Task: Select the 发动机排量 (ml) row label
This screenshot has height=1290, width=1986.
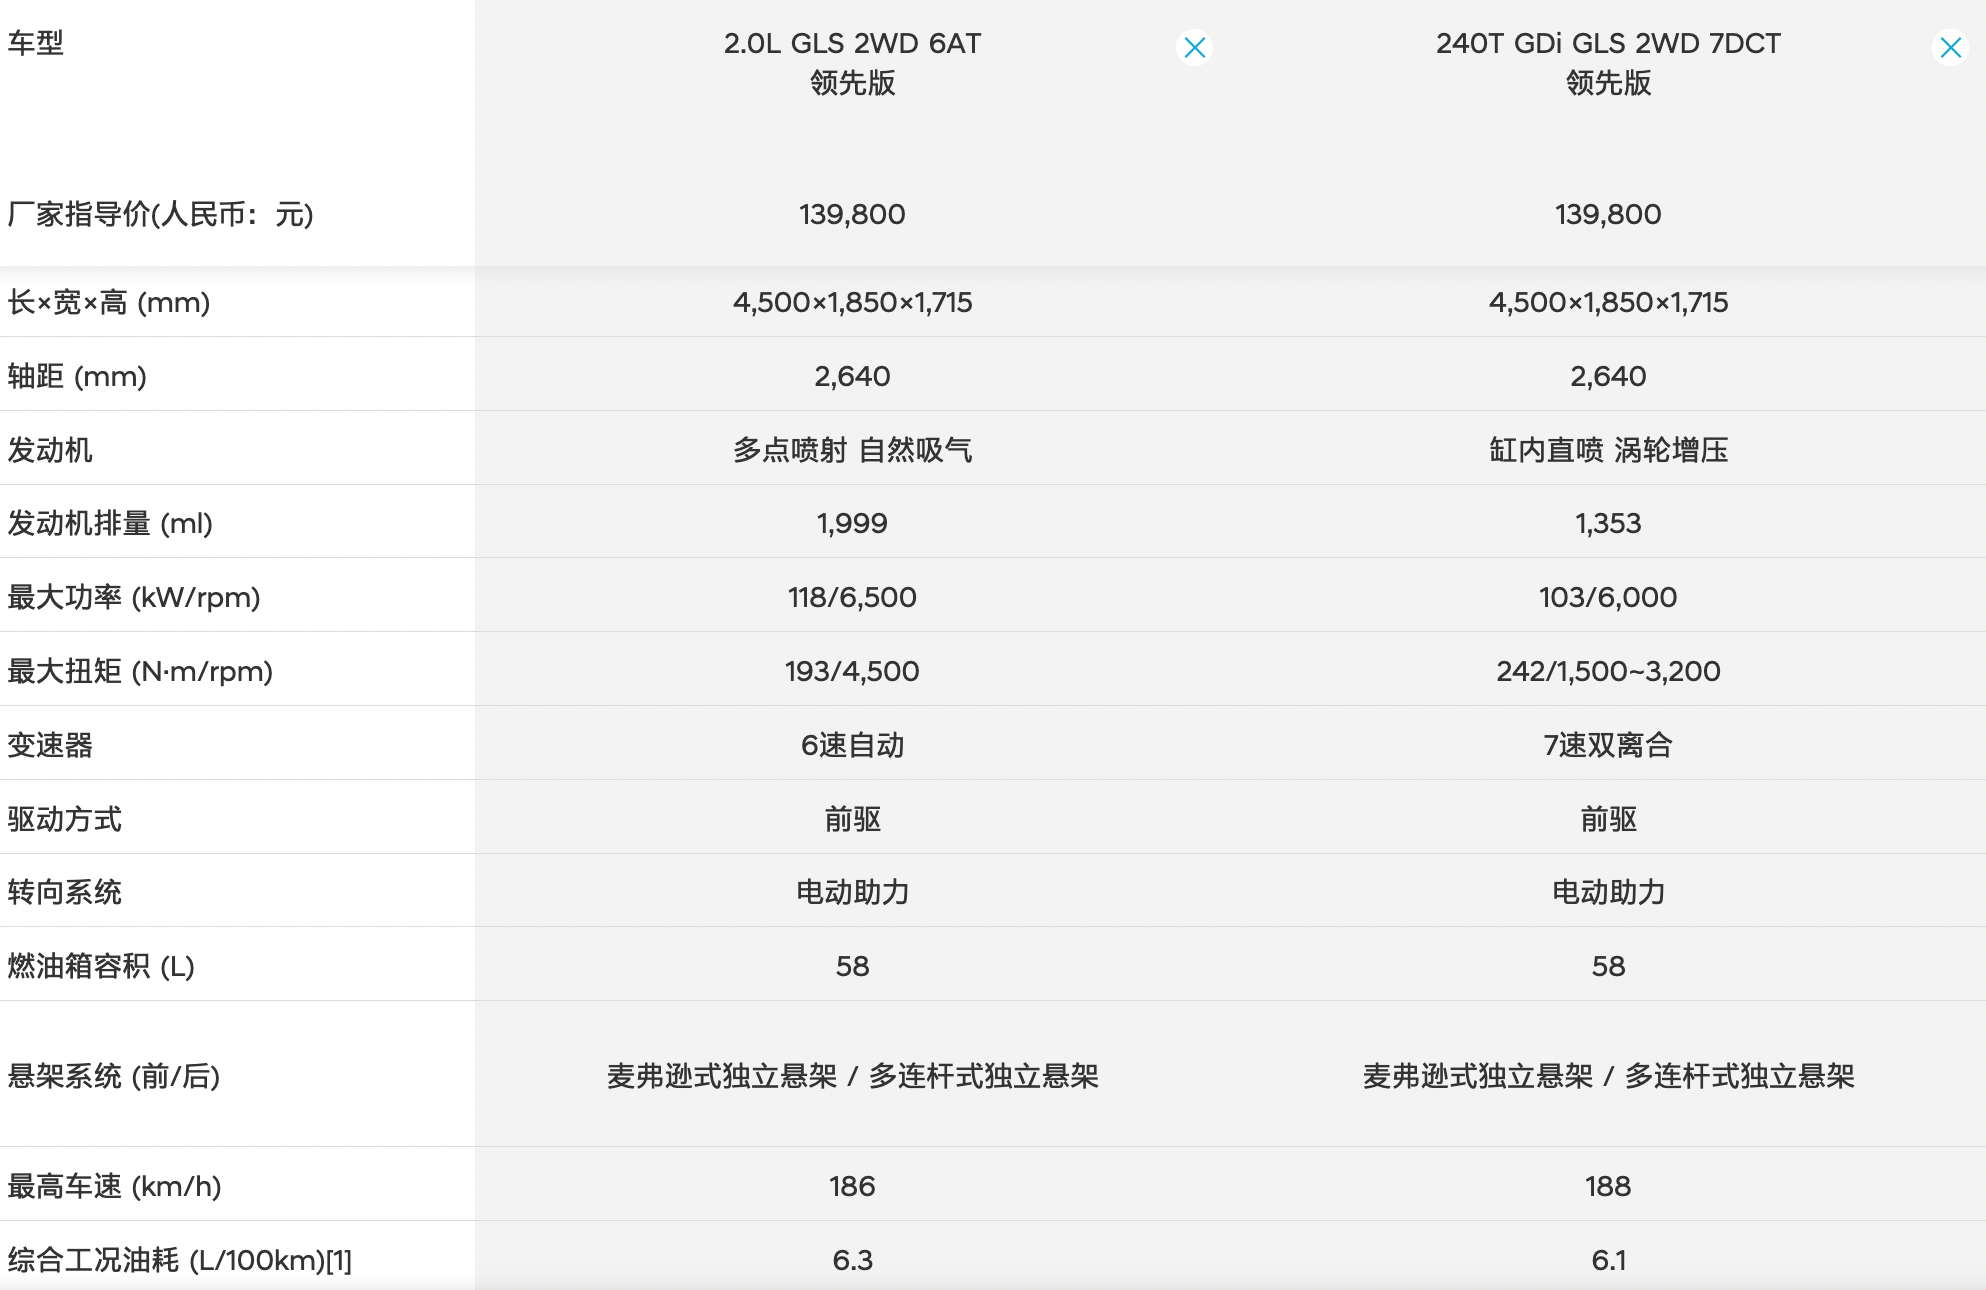Action: (x=110, y=523)
